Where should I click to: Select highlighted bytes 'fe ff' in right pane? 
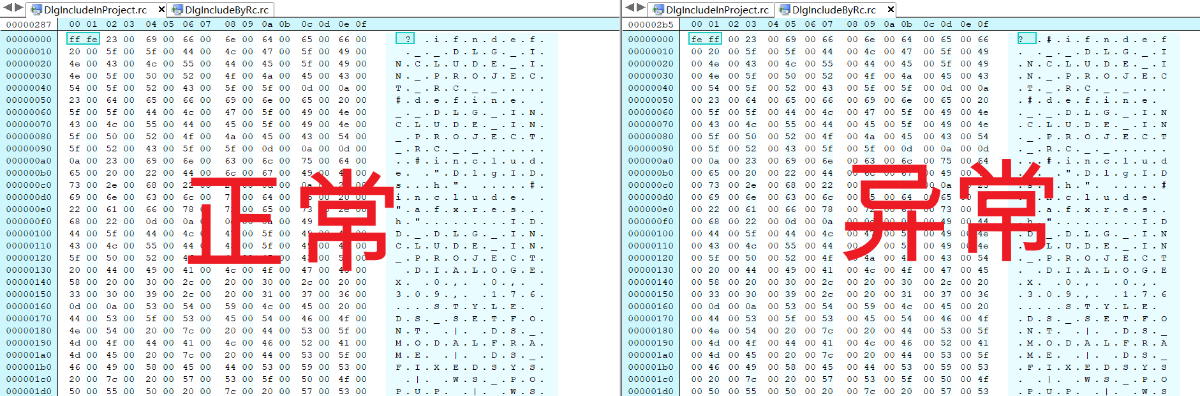tap(704, 38)
